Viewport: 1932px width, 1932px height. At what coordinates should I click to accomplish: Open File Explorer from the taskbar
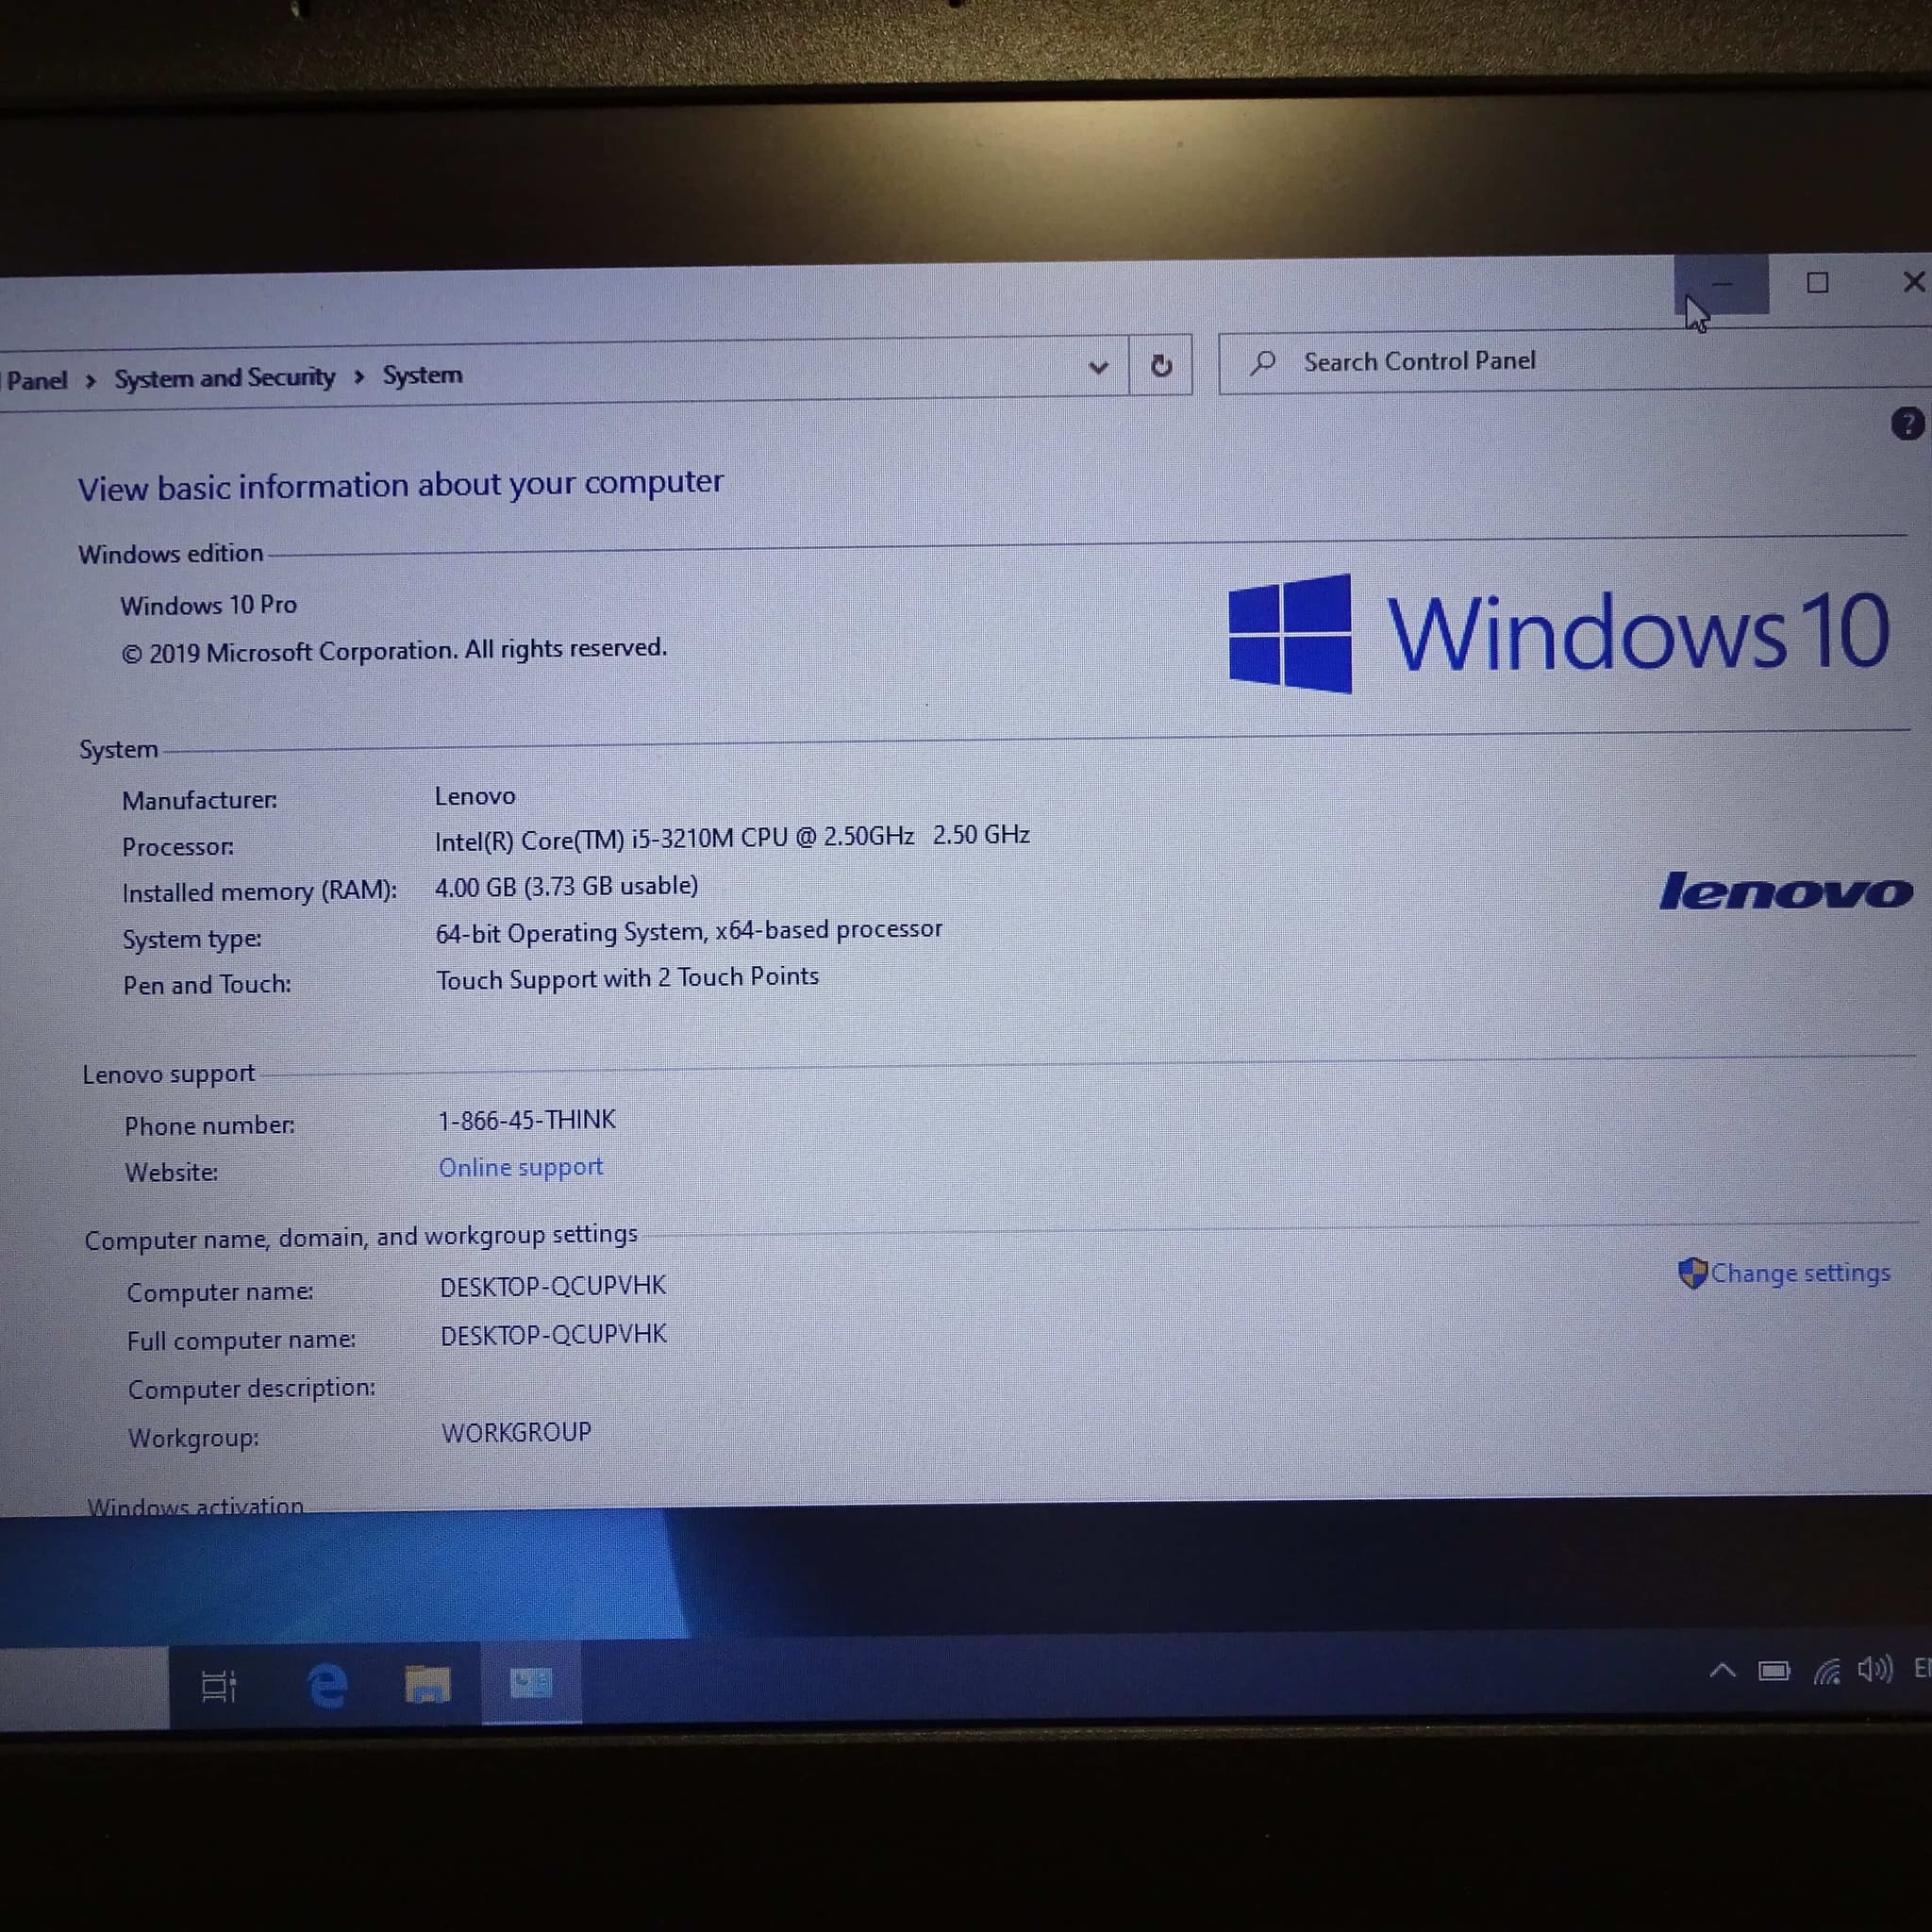[427, 1684]
